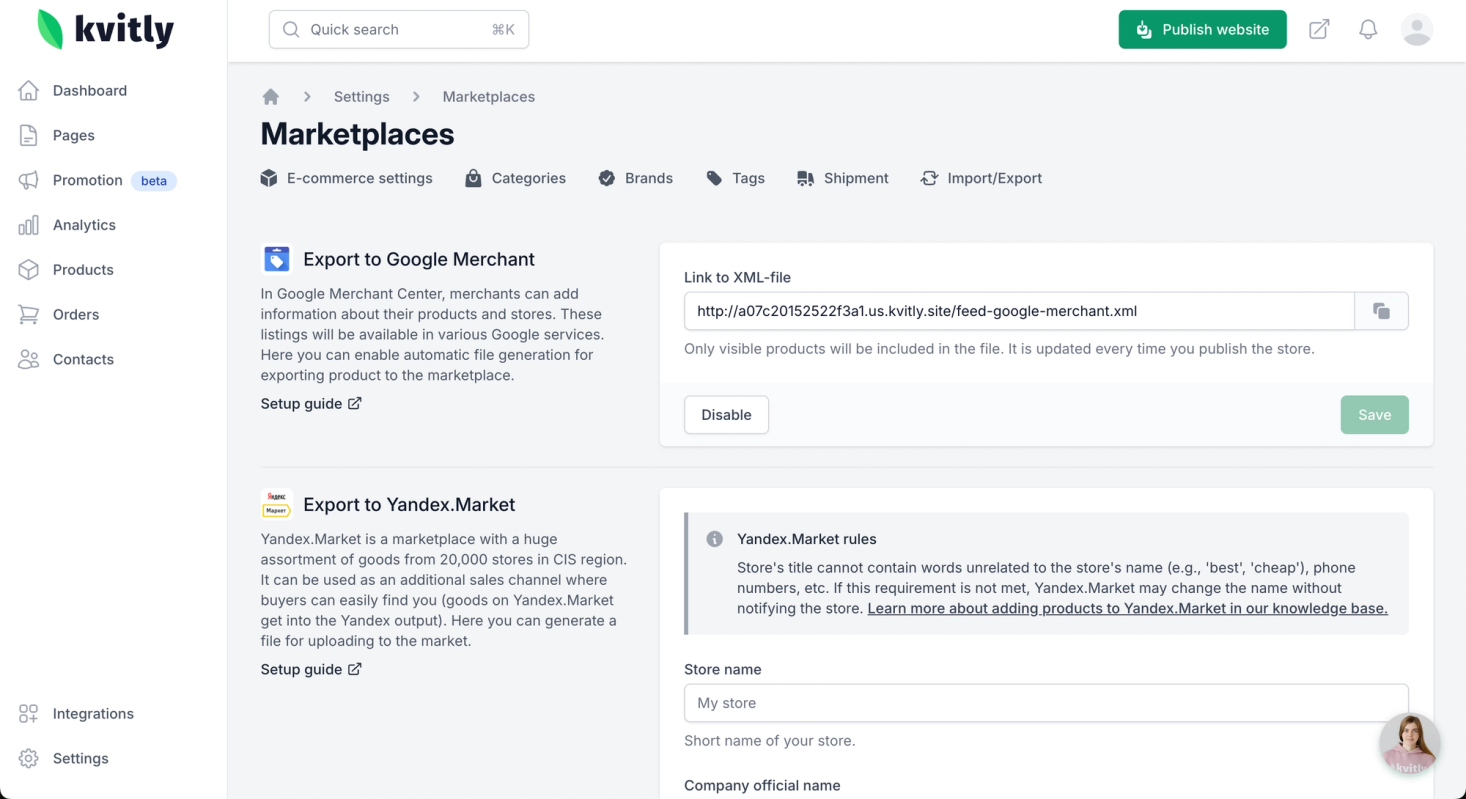
Task: Switch to the Categories tab
Action: coord(516,178)
